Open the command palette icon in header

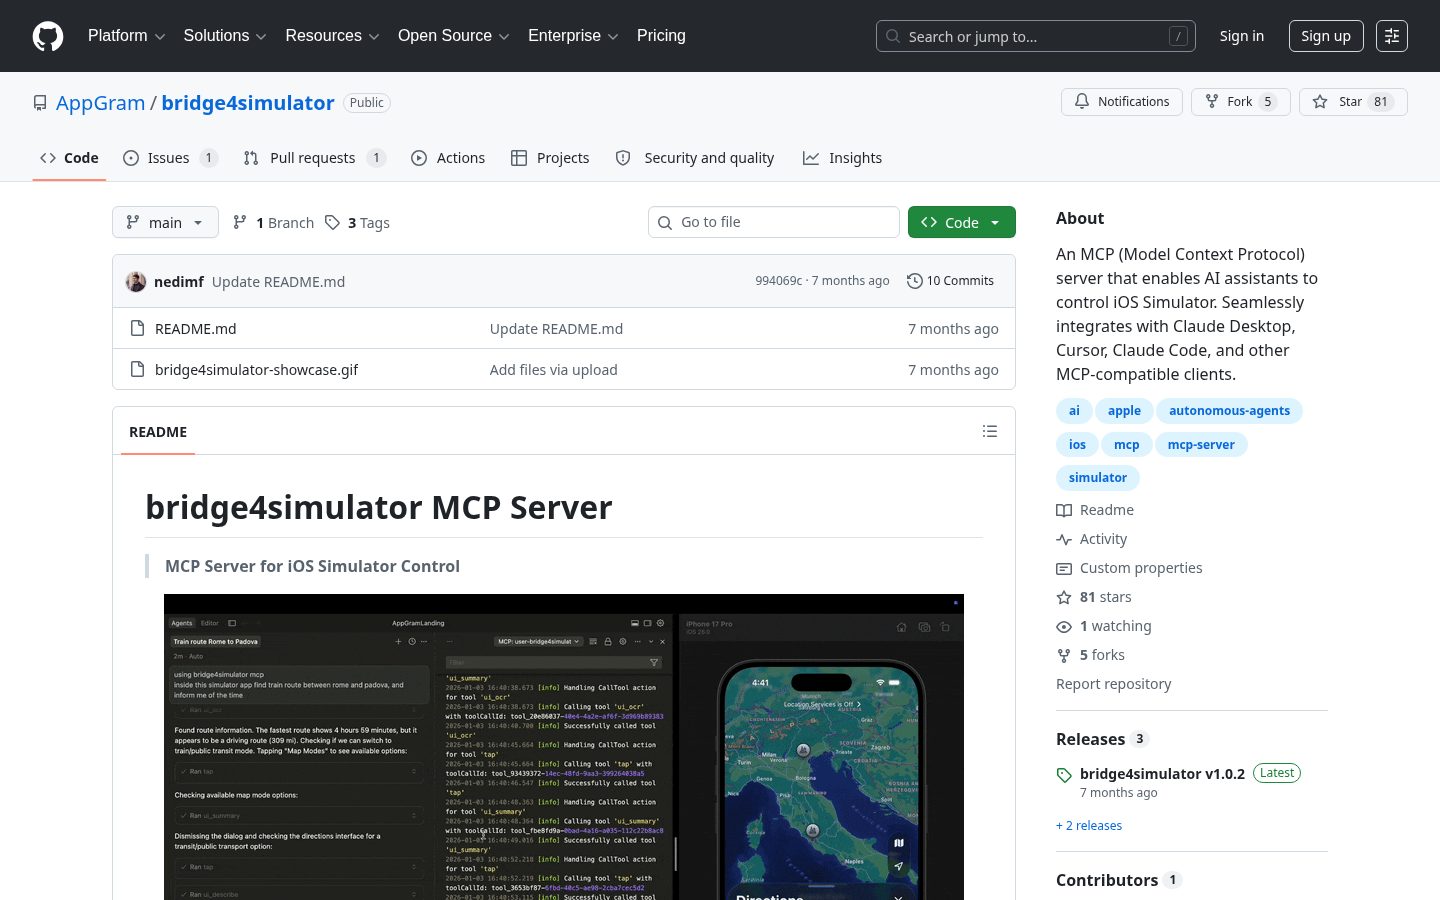pos(1391,36)
